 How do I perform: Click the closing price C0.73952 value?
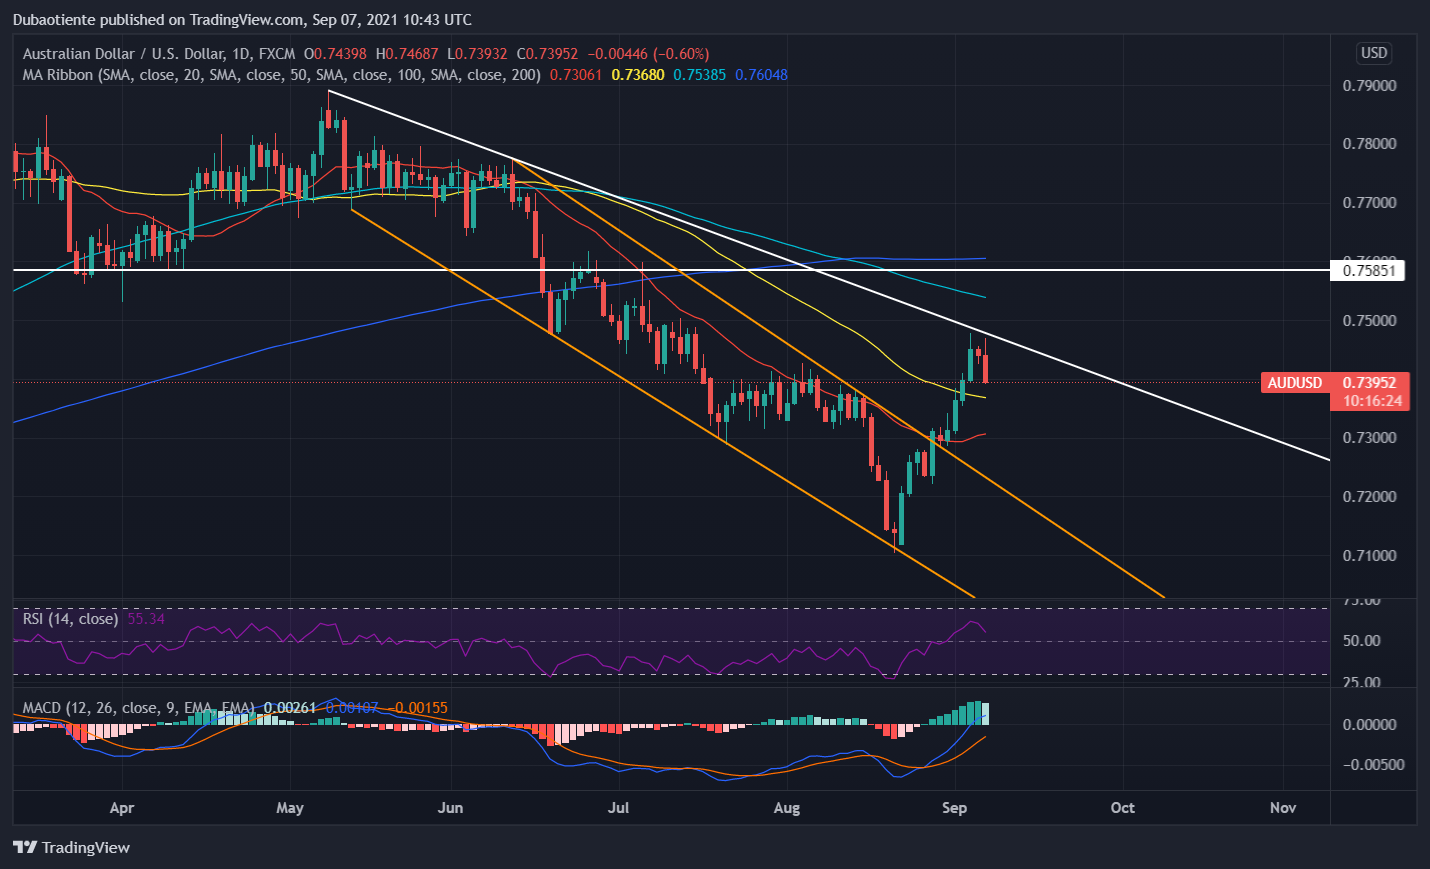pyautogui.click(x=547, y=54)
